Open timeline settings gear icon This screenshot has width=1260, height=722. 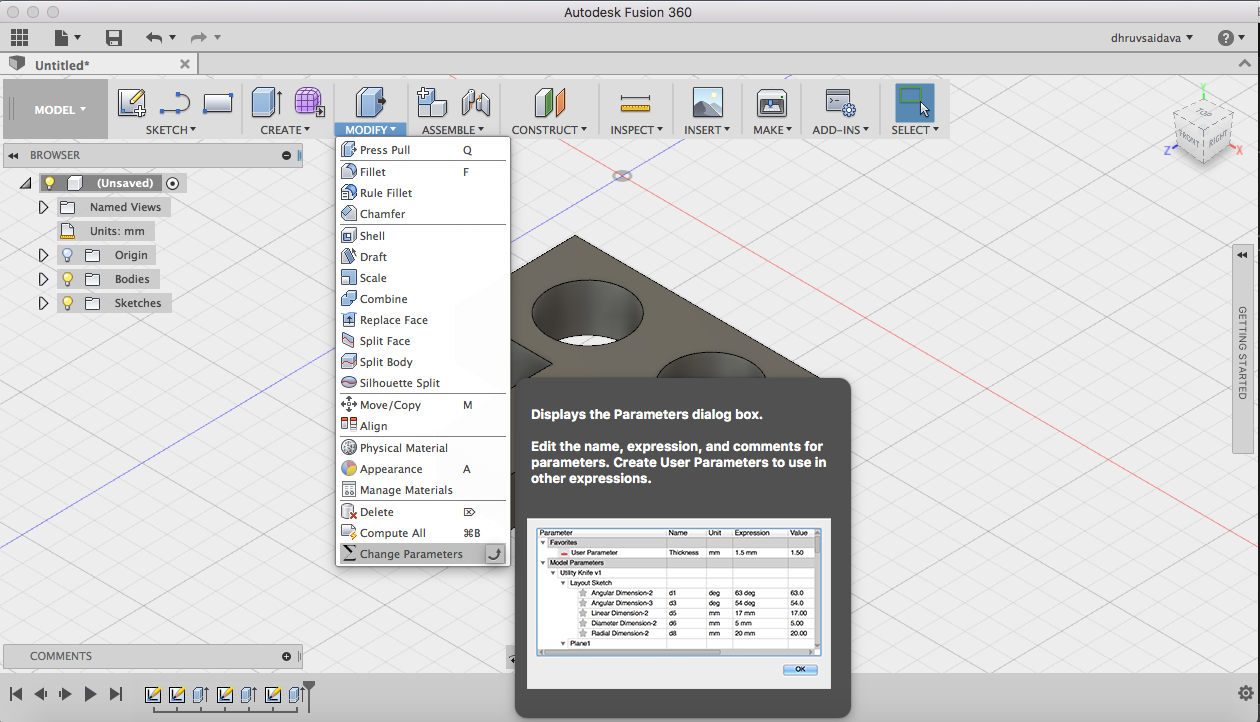pos(1245,693)
